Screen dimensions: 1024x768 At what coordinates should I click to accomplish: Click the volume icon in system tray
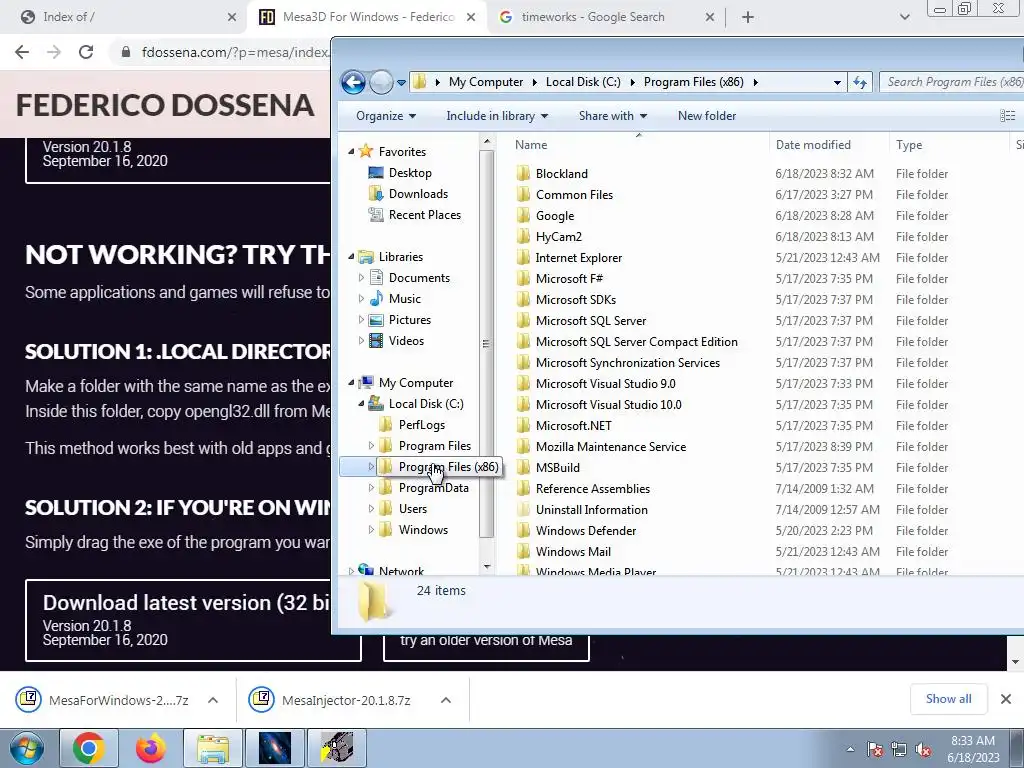(922, 750)
